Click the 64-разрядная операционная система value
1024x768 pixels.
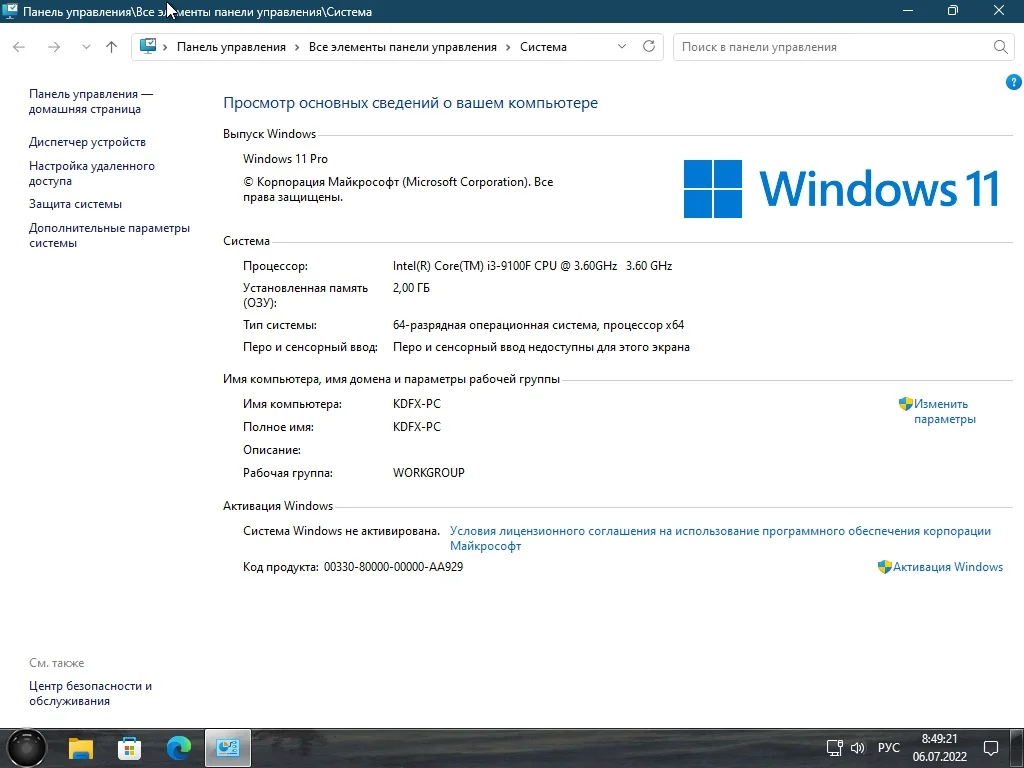[x=539, y=325]
